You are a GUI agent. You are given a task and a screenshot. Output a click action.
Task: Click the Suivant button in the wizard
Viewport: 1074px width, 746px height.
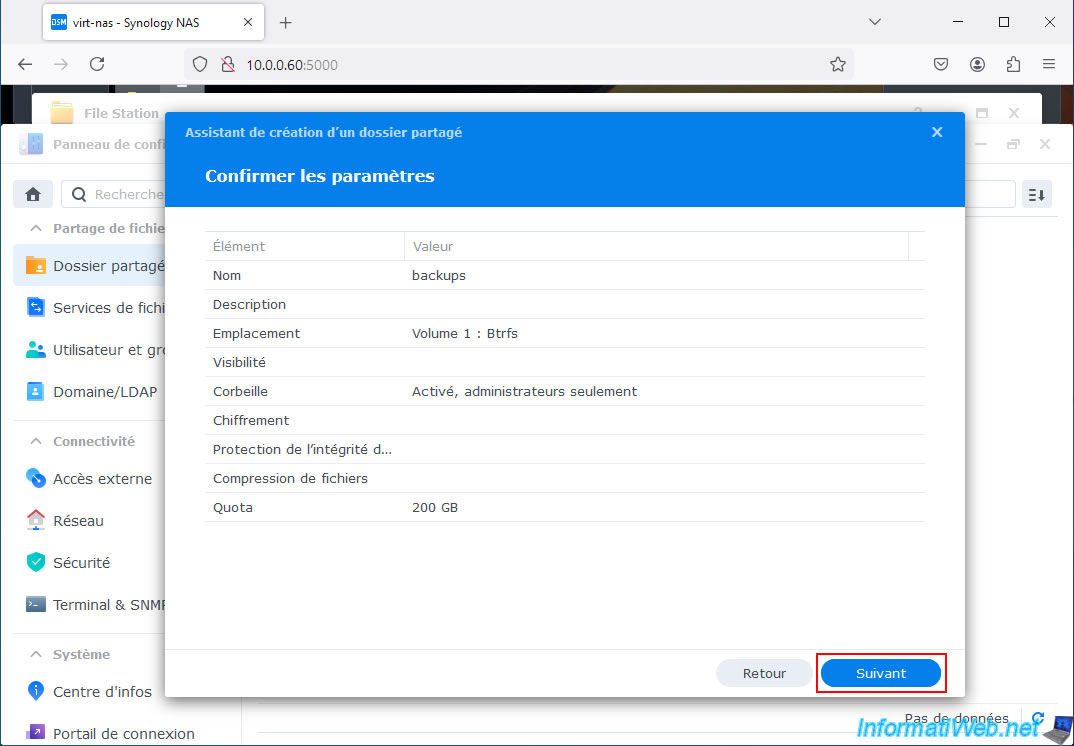[x=880, y=673]
